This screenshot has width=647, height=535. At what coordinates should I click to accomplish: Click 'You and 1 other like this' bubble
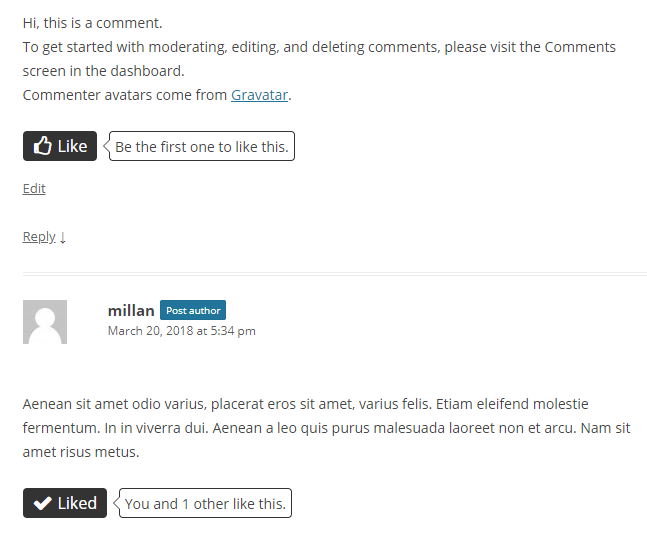pyautogui.click(x=205, y=503)
